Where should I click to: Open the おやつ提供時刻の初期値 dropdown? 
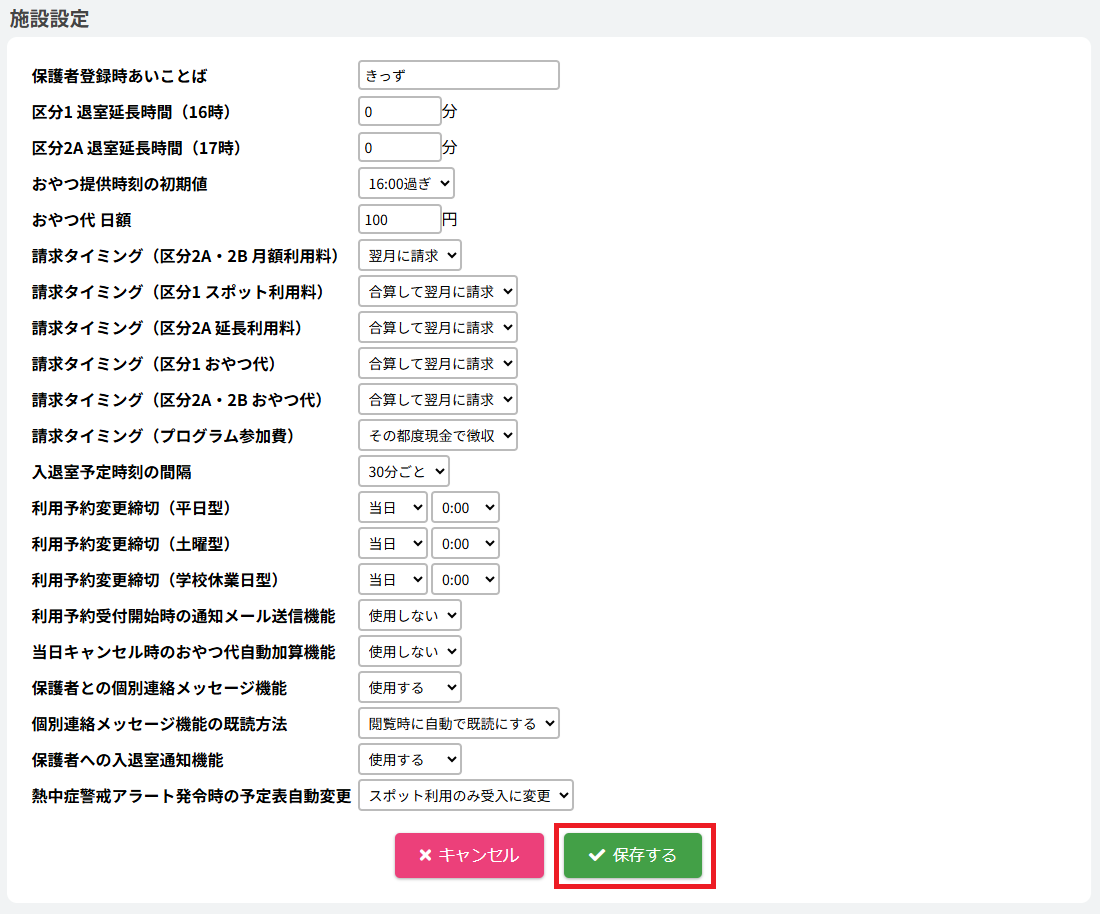click(406, 183)
